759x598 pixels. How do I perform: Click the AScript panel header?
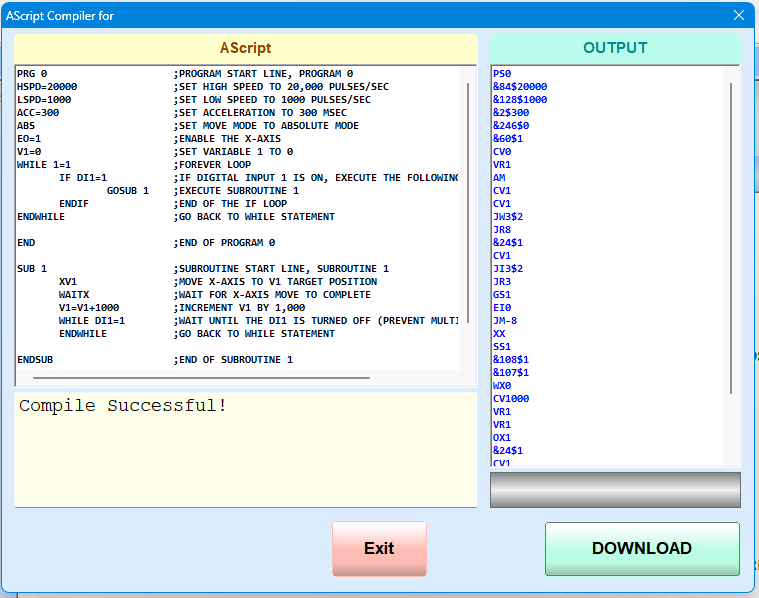tap(246, 48)
